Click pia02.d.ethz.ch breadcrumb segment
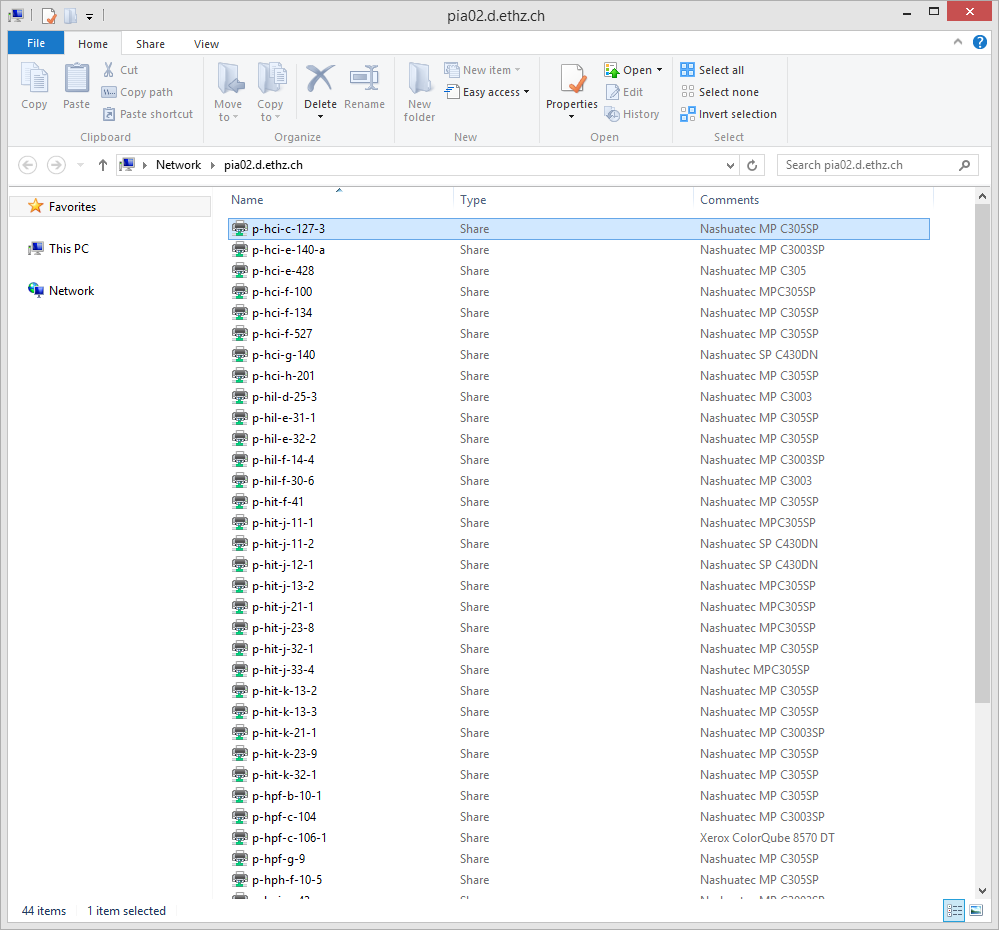Image resolution: width=999 pixels, height=930 pixels. 263,165
